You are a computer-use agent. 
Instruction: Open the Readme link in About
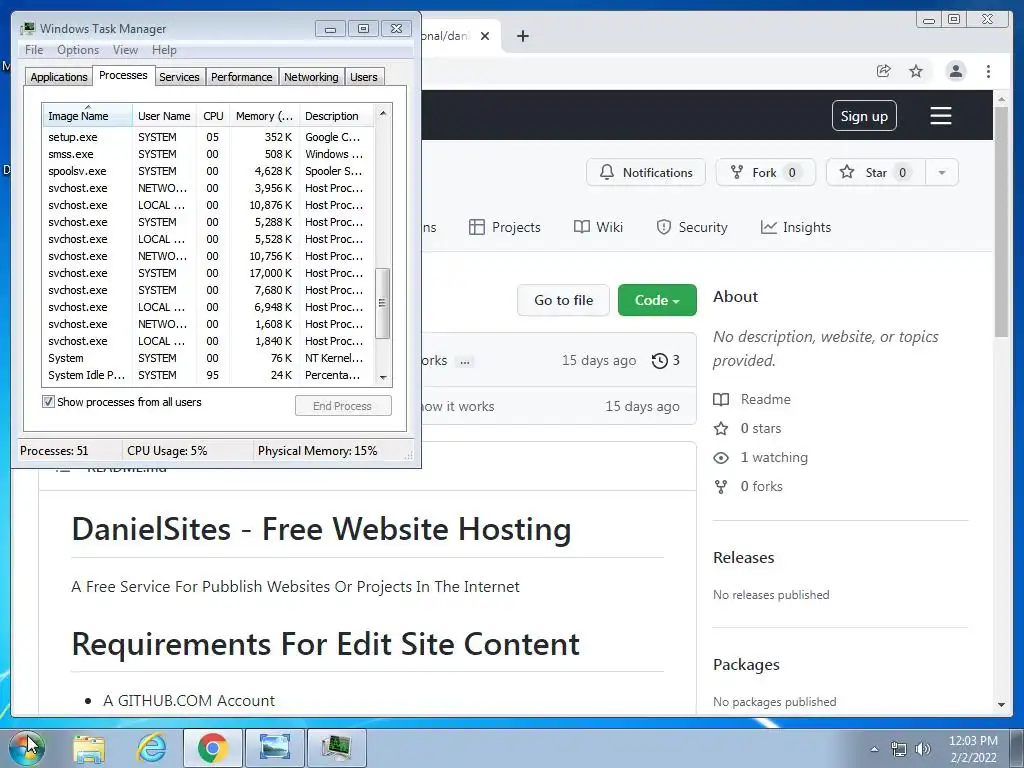[x=752, y=399]
